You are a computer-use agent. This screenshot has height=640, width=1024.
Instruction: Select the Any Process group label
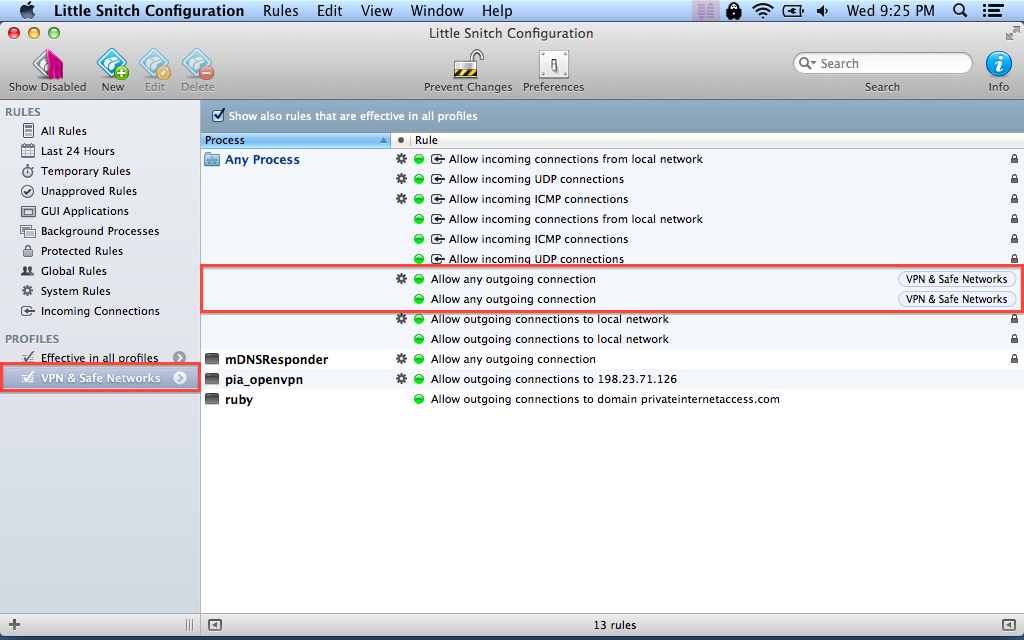pos(262,159)
